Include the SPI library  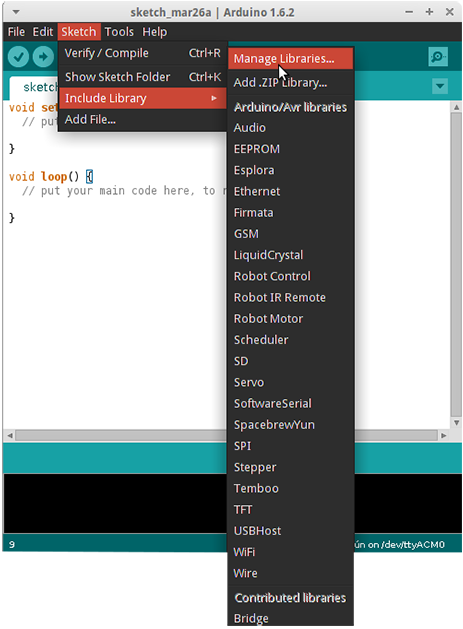pyautogui.click(x=290, y=446)
